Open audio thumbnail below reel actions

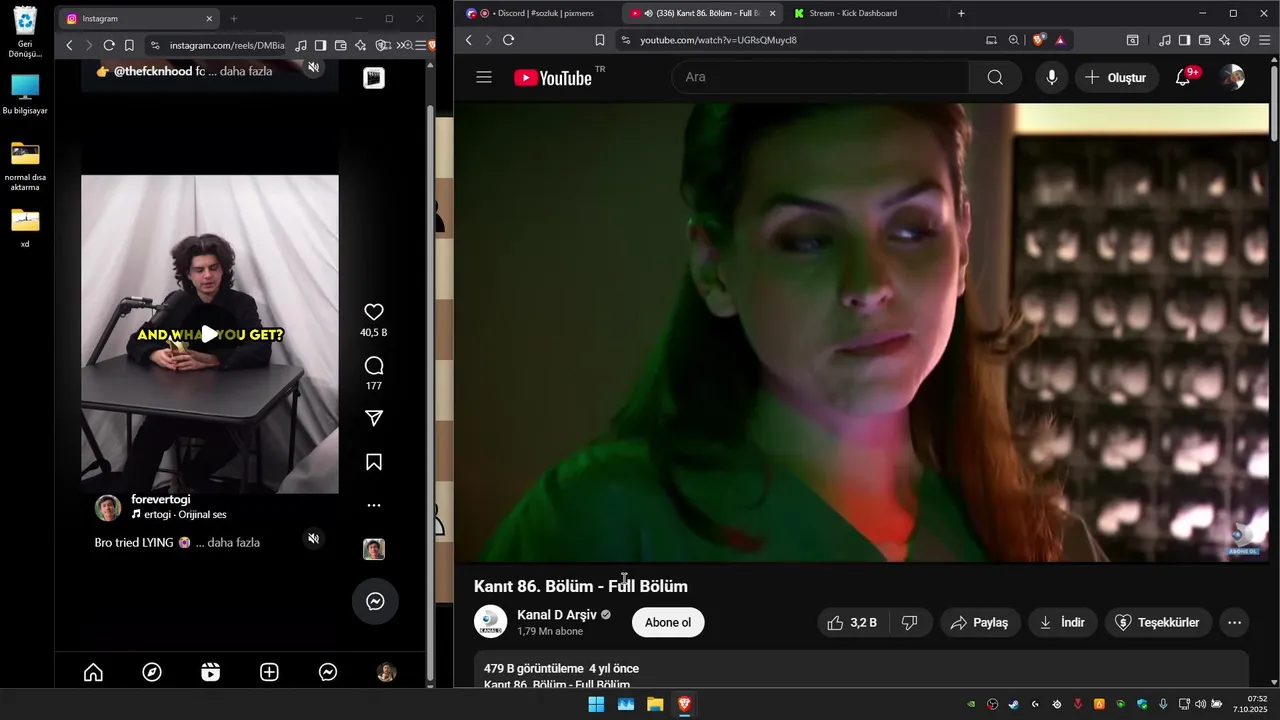pos(374,549)
